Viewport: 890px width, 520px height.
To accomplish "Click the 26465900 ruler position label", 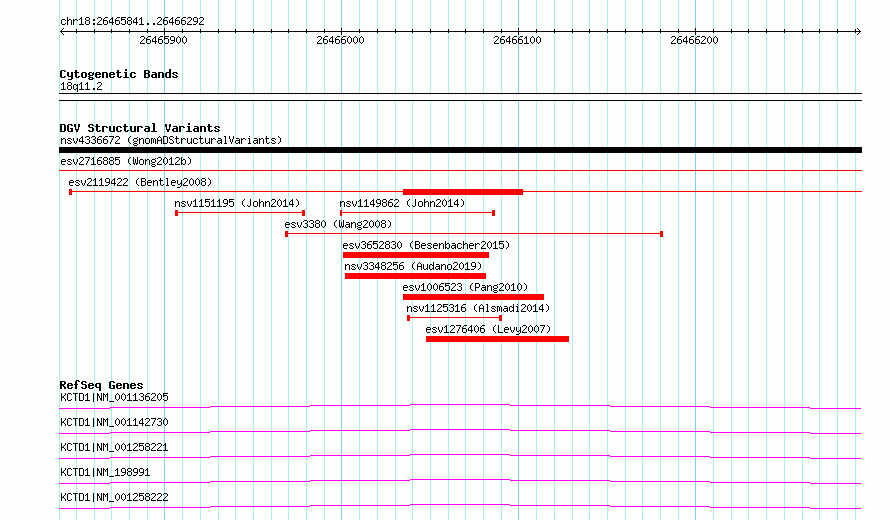I will pyautogui.click(x=163, y=40).
